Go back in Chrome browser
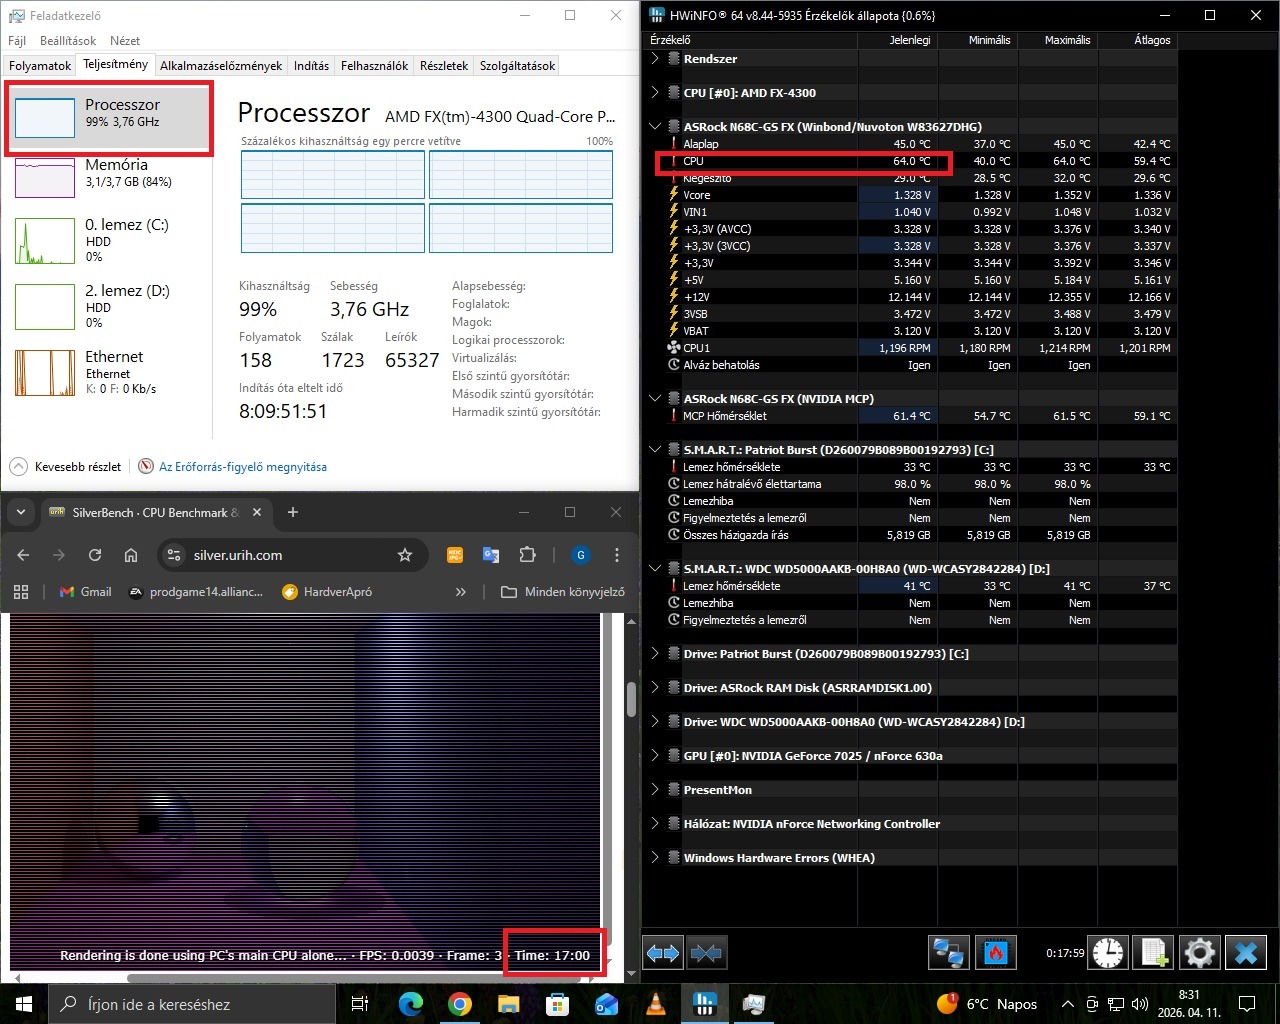This screenshot has width=1280, height=1024. point(24,555)
